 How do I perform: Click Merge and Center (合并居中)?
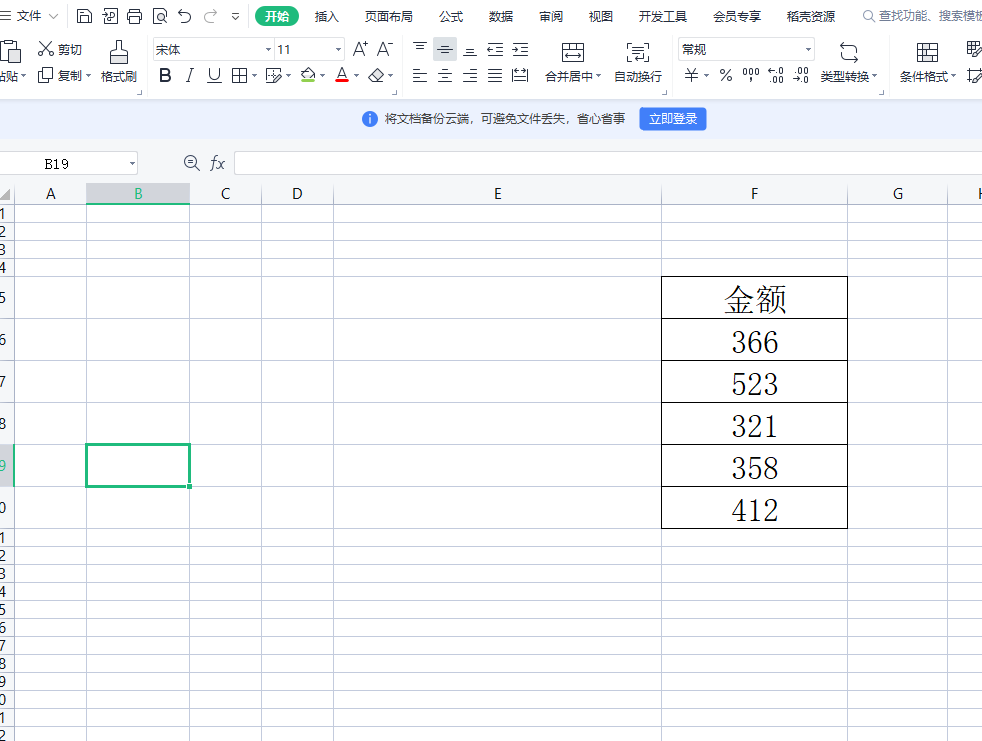pos(572,62)
